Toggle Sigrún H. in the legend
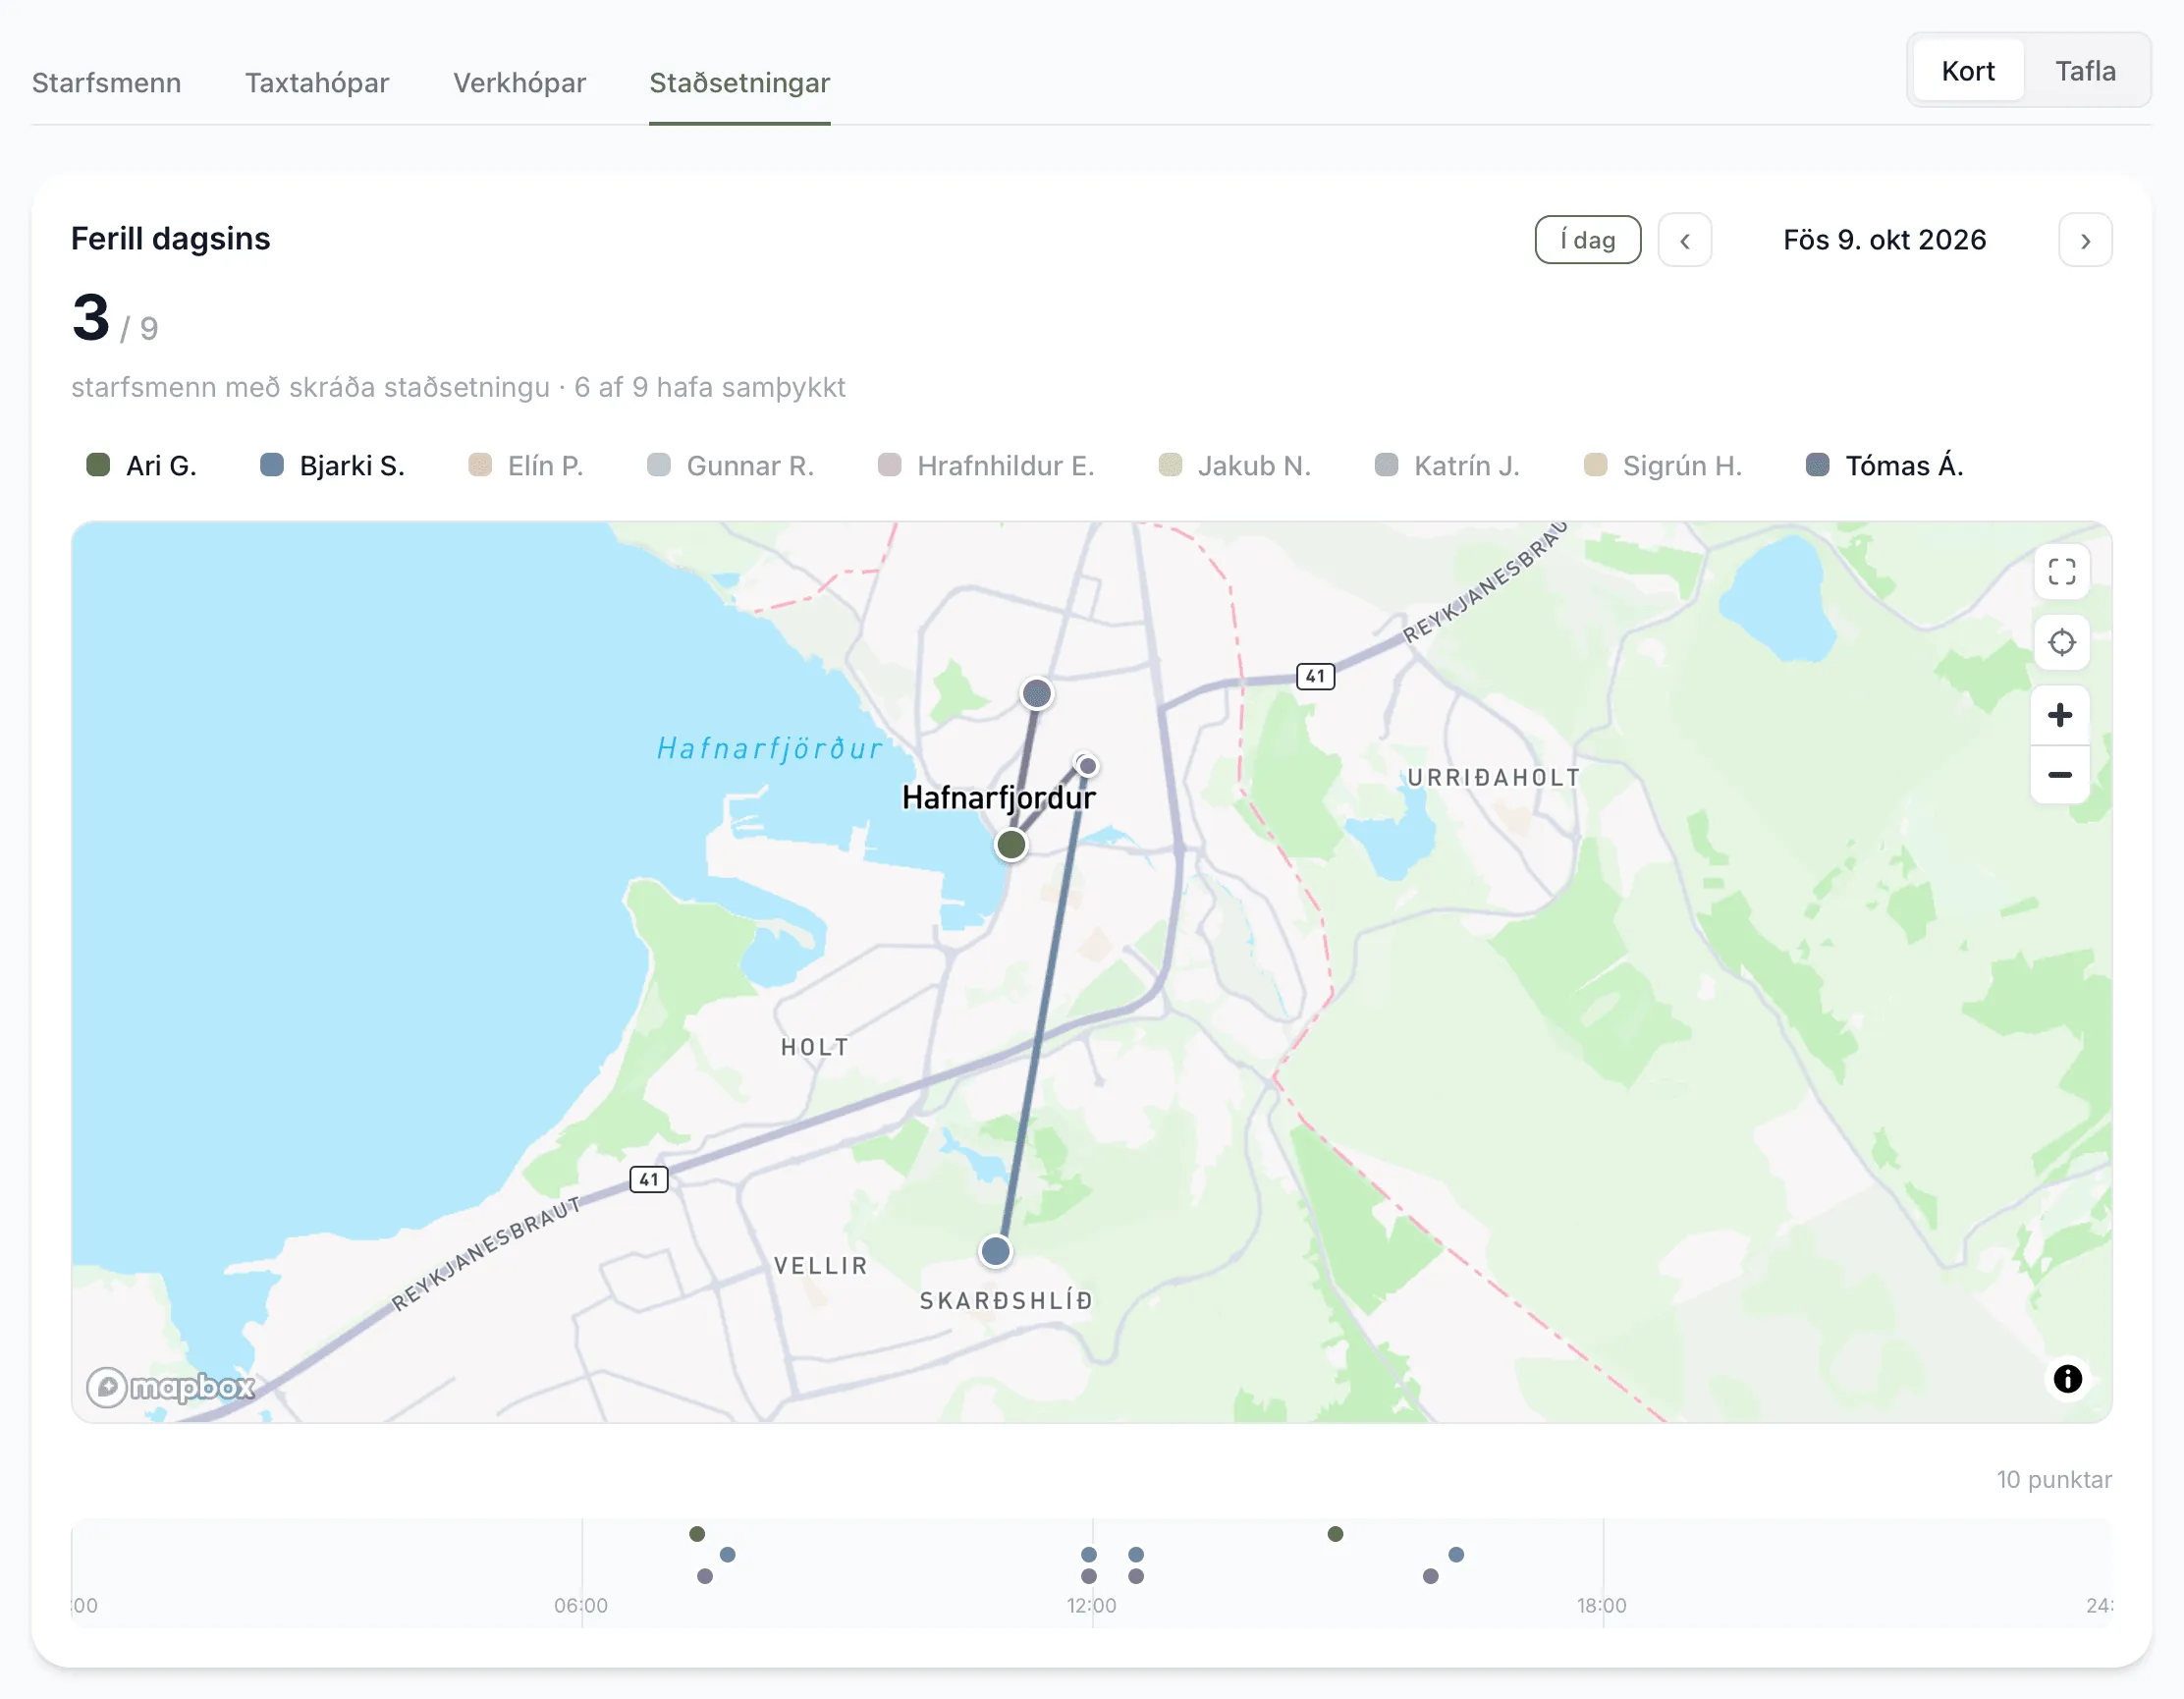The width and height of the screenshot is (2184, 1699). point(1663,466)
